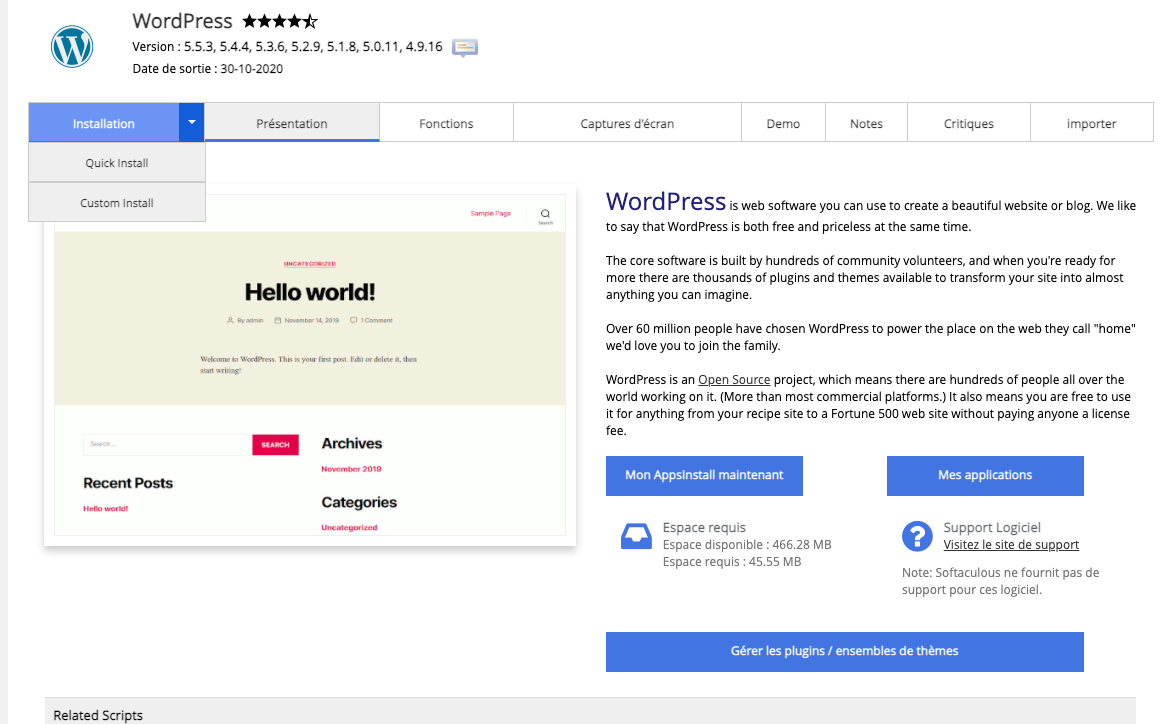Screen dimensions: 1170x724
Task: View the Critiques tab
Action: [968, 123]
